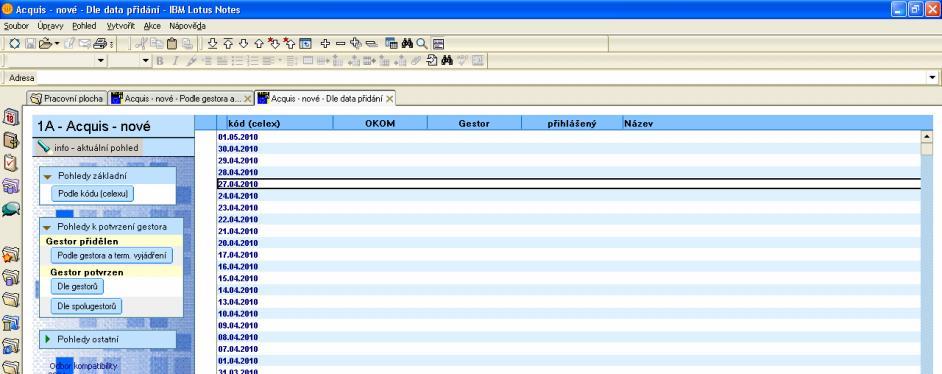Viewport: 942px width, 374px height.
Task: Open the address book icon in left sidebar
Action: (11, 140)
